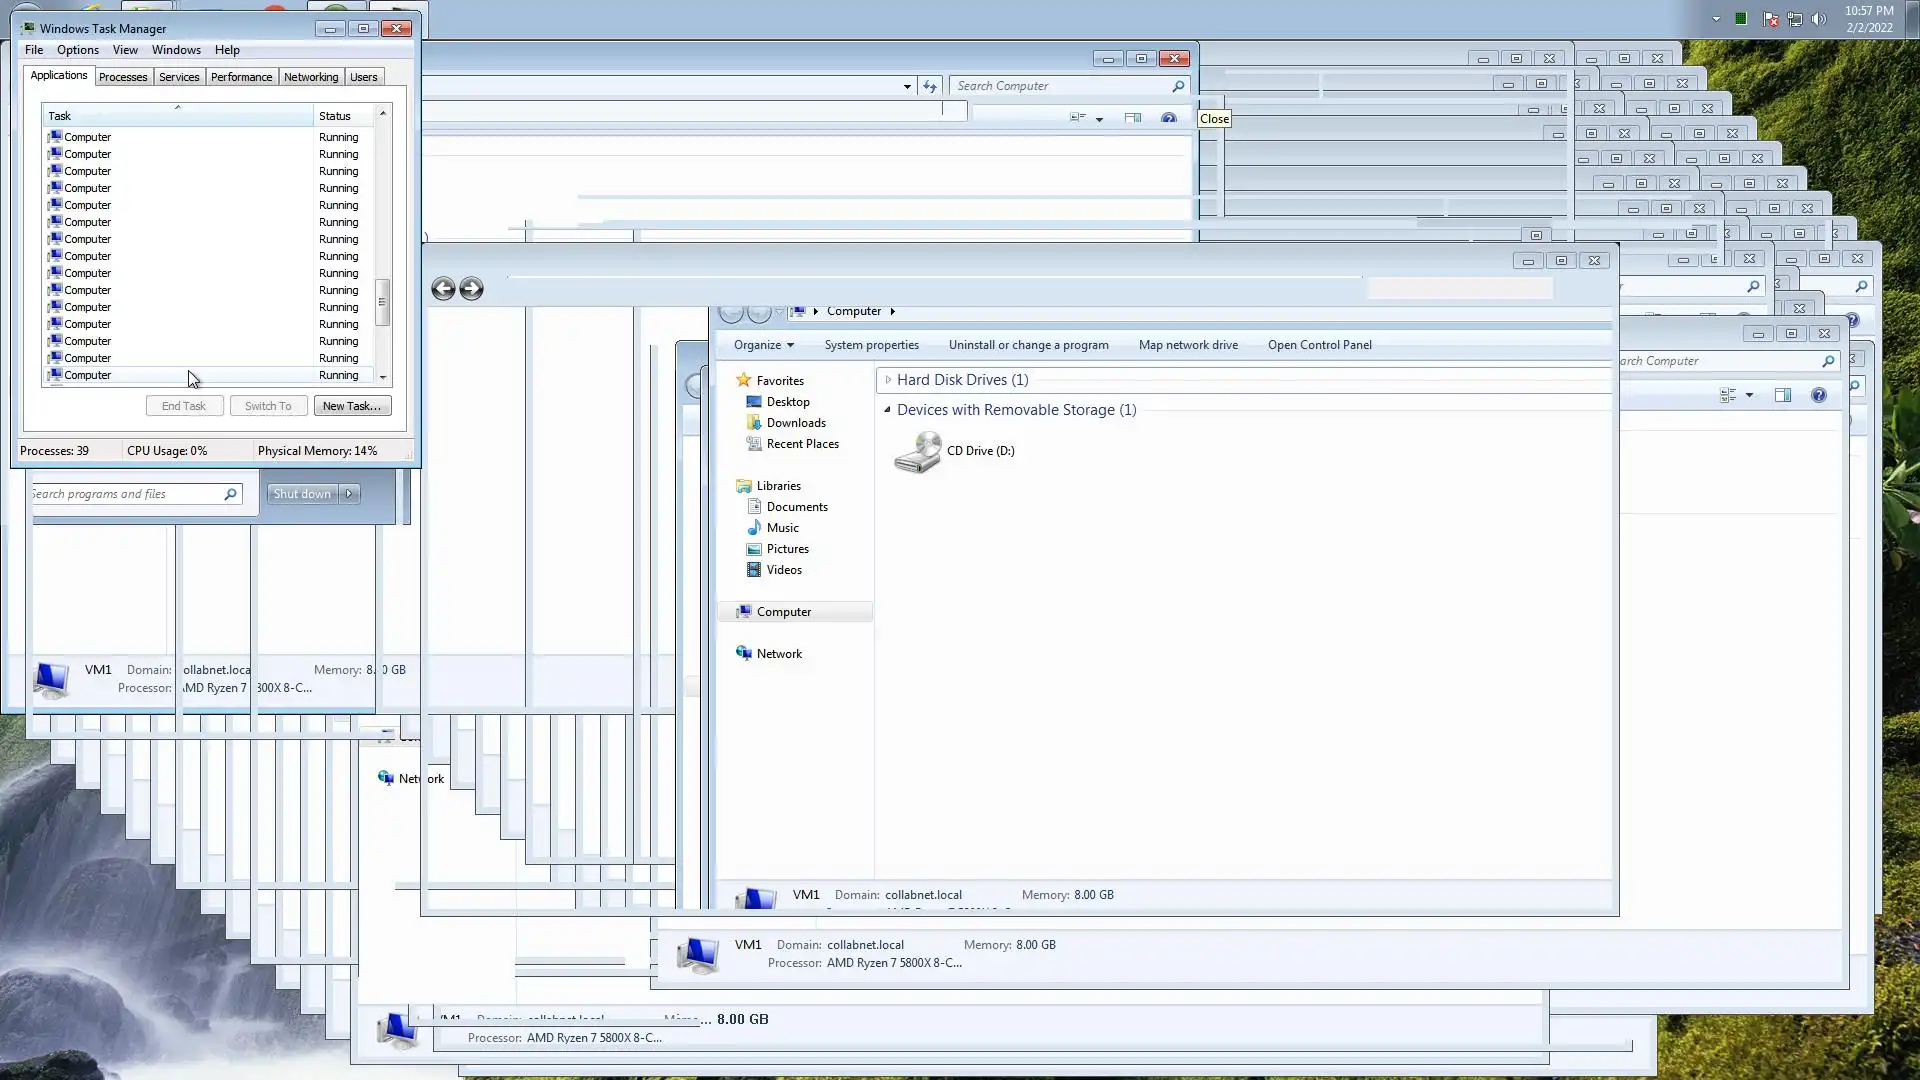Collapse Devices with Removable Storage group
The width and height of the screenshot is (1920, 1080).
(x=887, y=410)
